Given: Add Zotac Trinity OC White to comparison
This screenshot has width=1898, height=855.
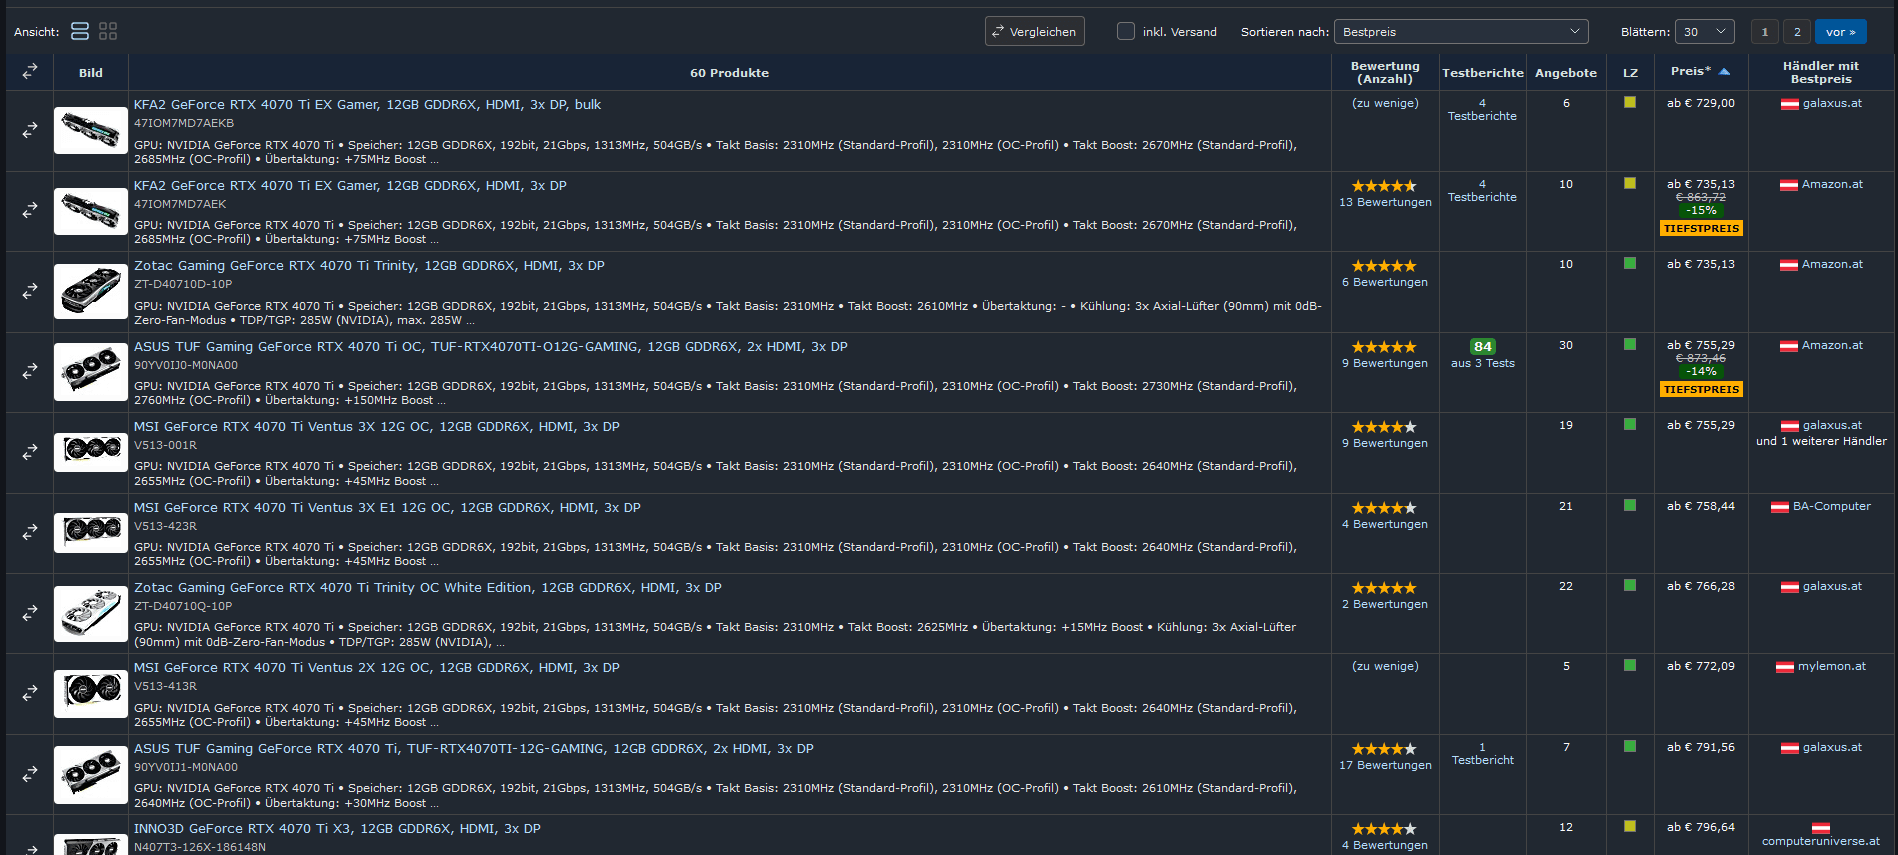Looking at the screenshot, I should (30, 612).
